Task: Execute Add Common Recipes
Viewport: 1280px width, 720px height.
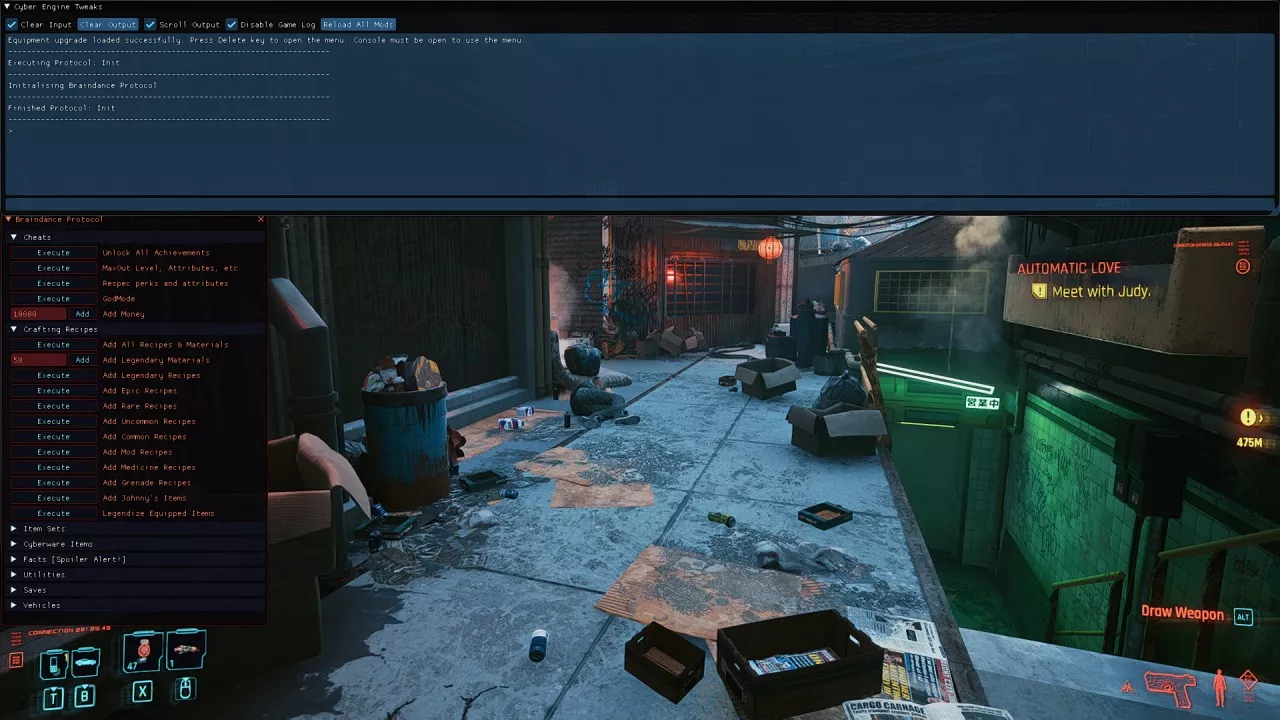Action: [54, 436]
